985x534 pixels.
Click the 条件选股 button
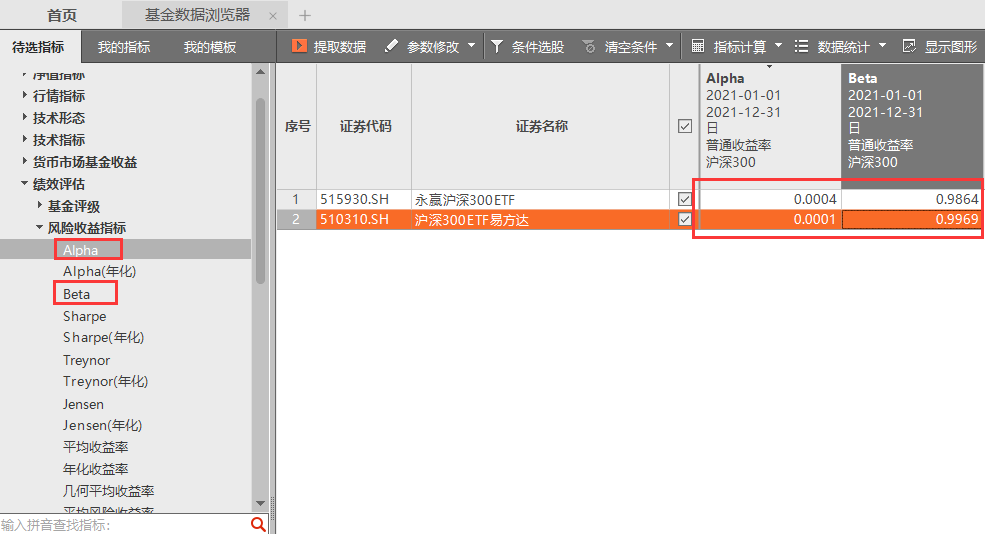[x=527, y=46]
